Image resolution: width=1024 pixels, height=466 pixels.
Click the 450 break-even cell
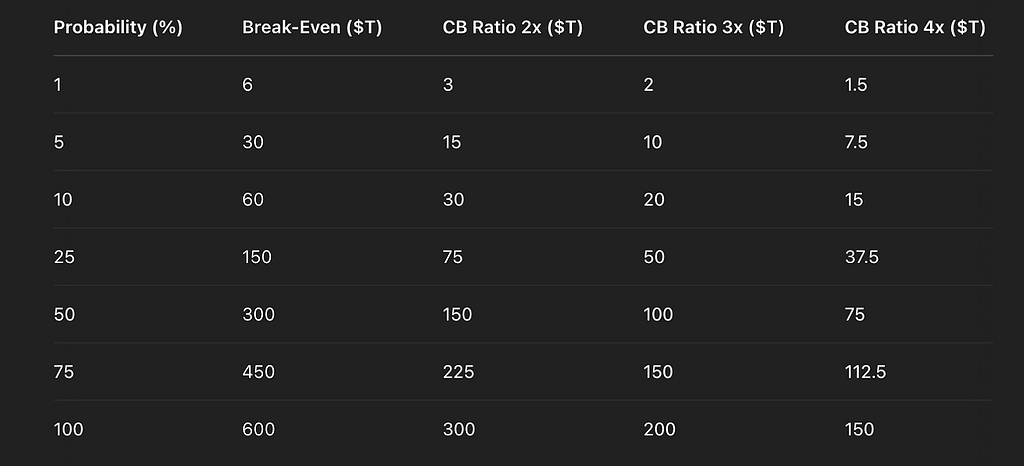point(259,372)
